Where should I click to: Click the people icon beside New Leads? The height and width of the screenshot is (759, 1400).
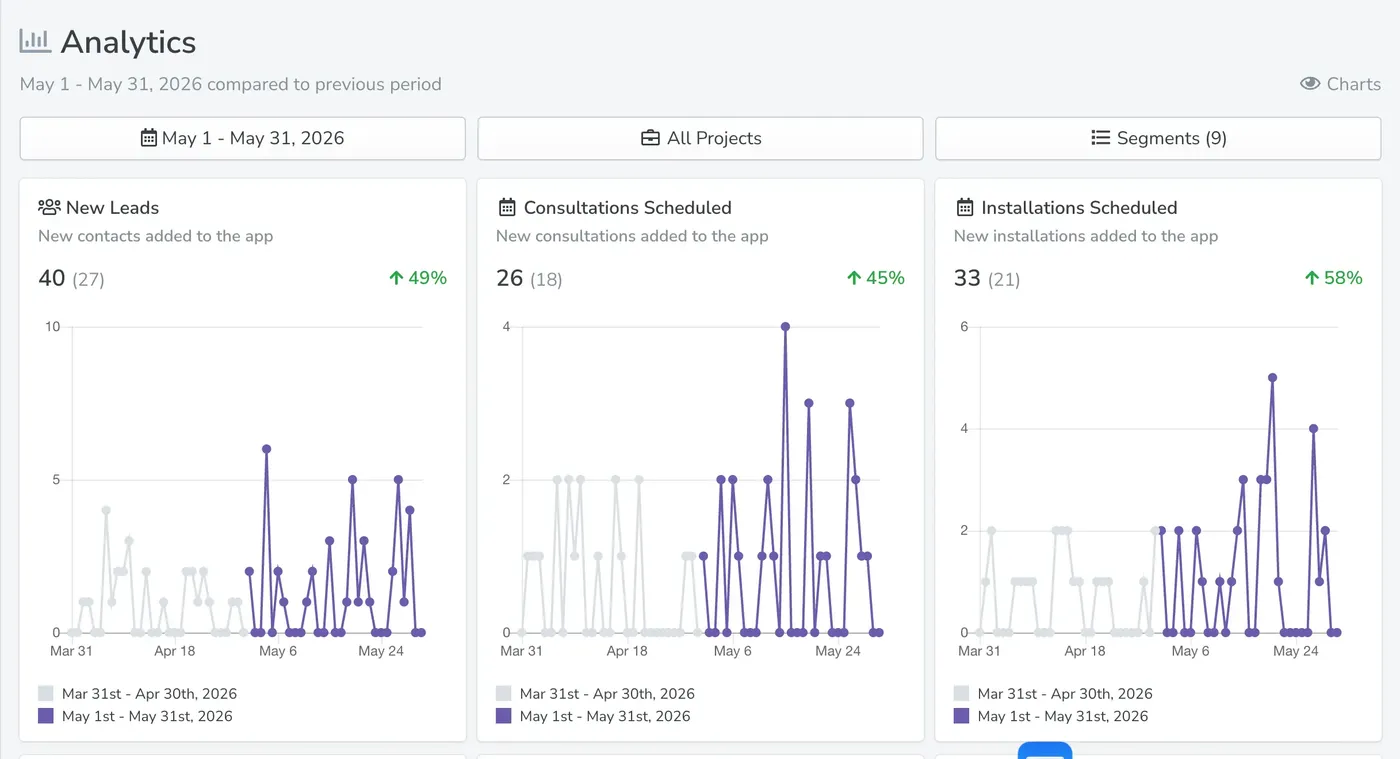pyautogui.click(x=49, y=207)
